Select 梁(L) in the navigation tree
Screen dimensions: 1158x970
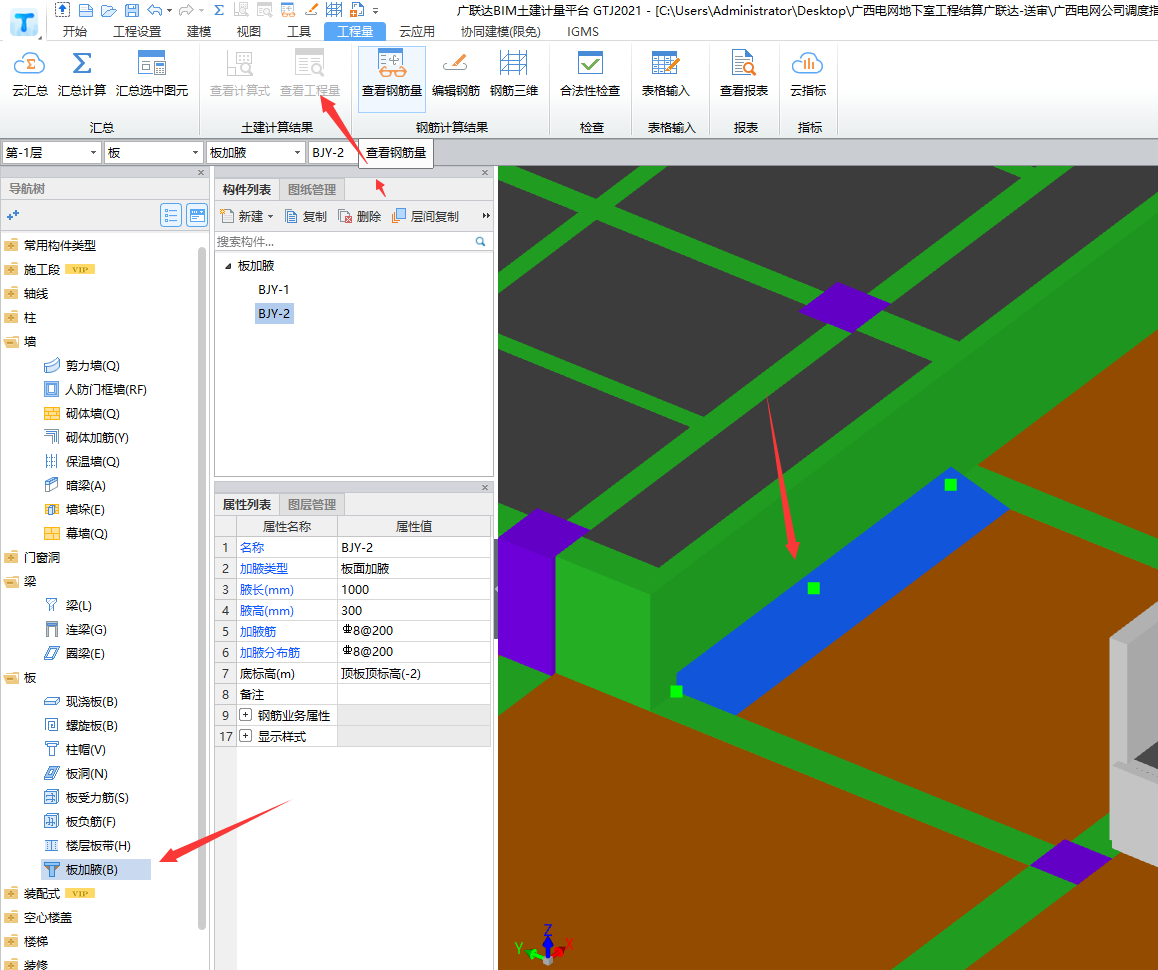point(78,606)
